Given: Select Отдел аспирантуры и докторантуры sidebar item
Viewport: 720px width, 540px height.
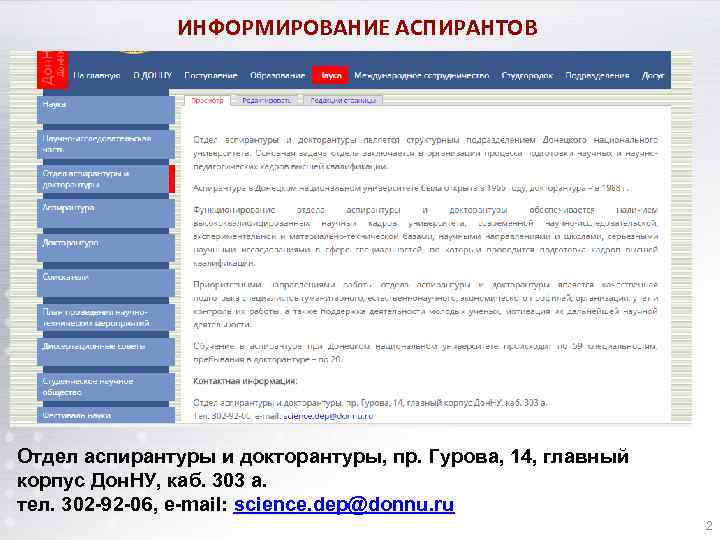Looking at the screenshot, I should 106,179.
